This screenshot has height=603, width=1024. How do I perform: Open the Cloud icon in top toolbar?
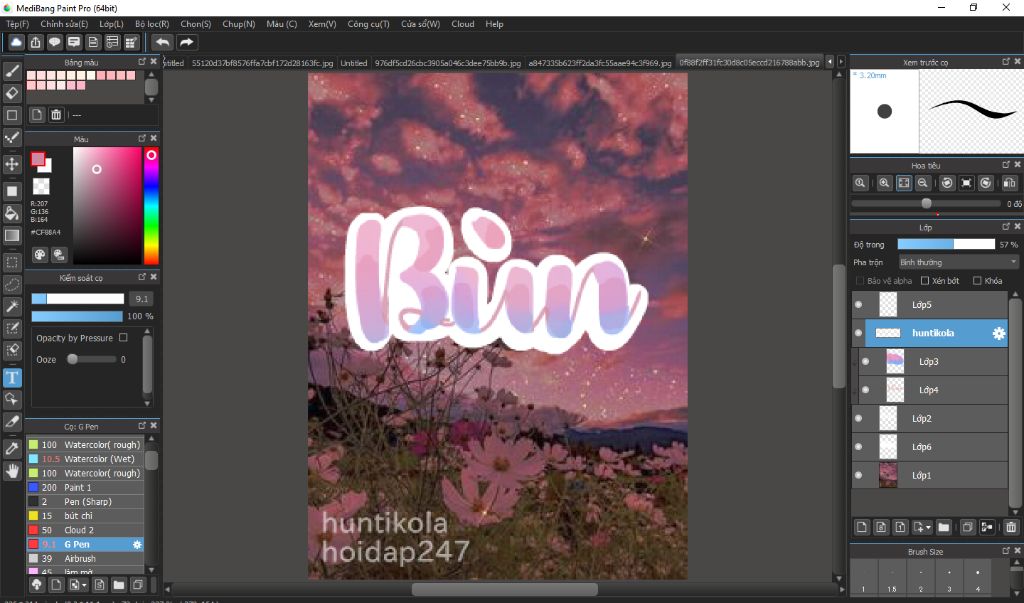point(16,42)
